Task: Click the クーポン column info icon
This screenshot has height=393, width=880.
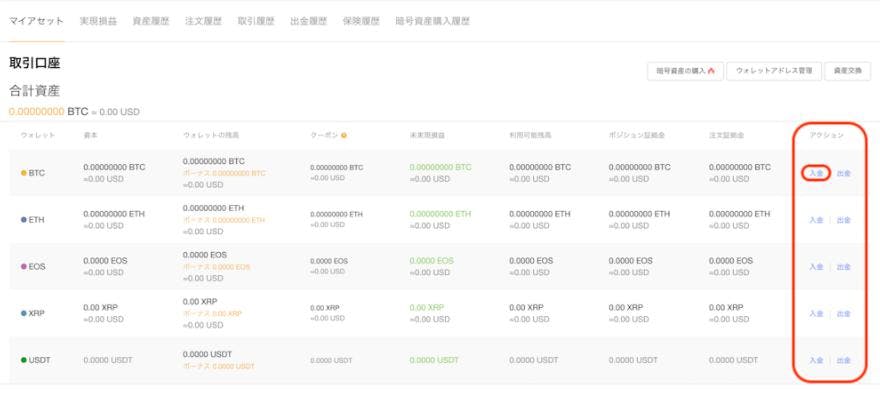Action: point(343,135)
